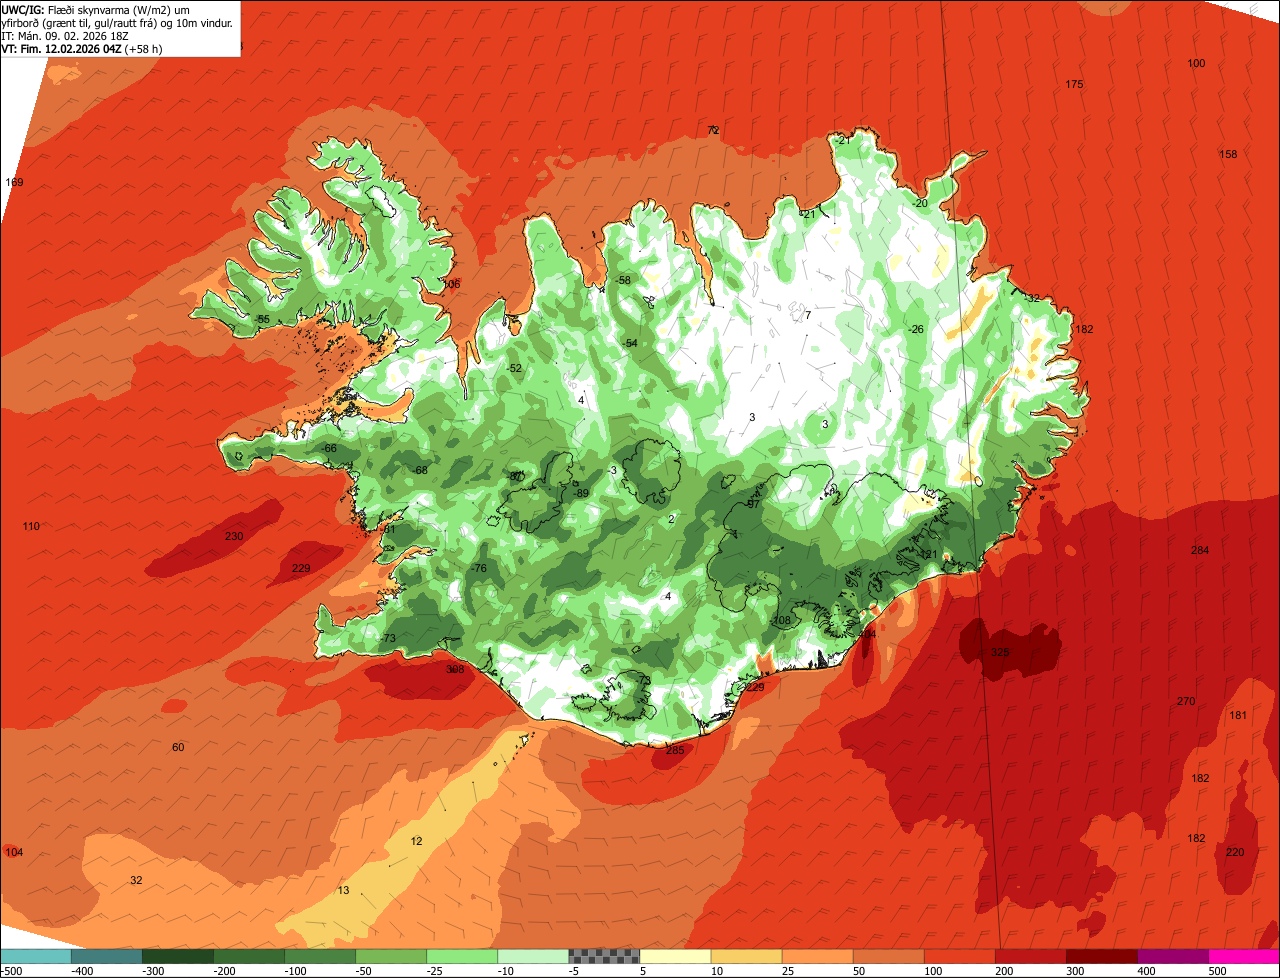Click the 'UWC/IG: Flæði skynvarma' title line
1280x978 pixels.
pos(94,9)
